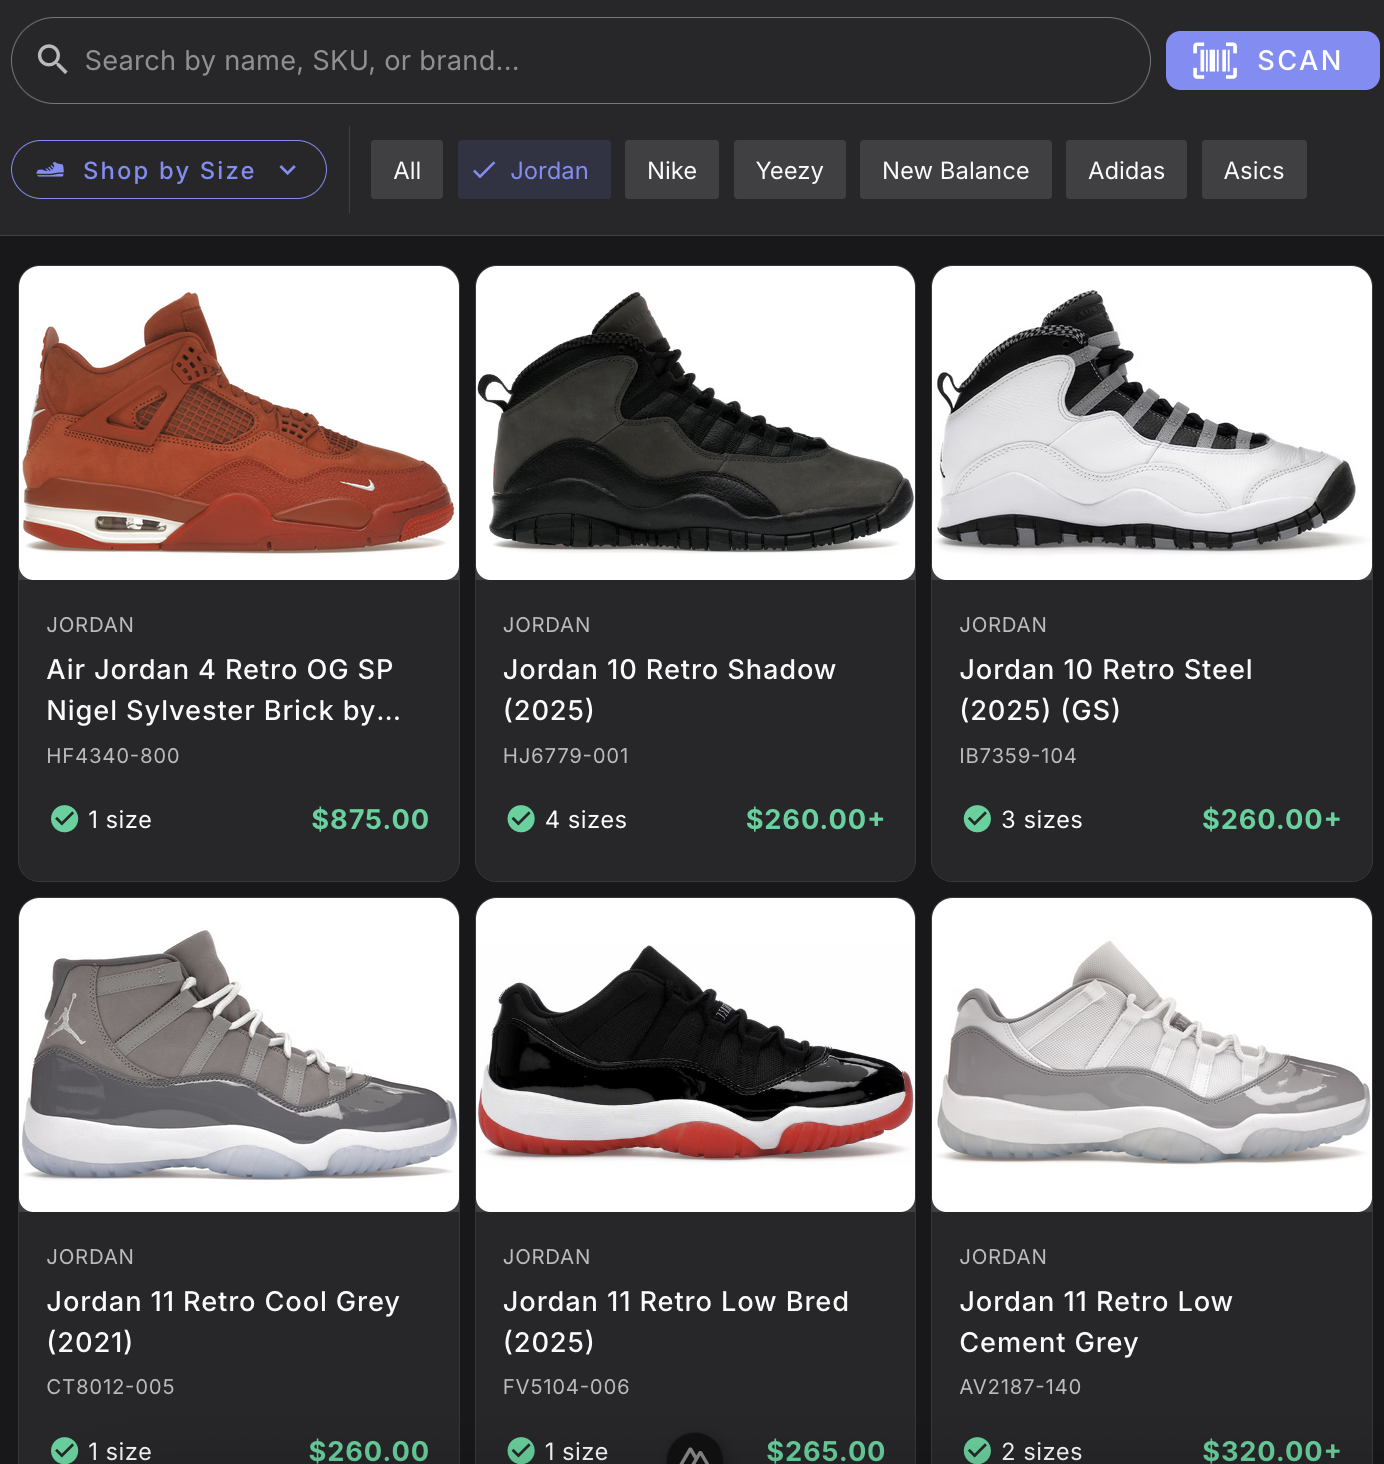Expand the Shop by Size dropdown chevron
1384x1464 pixels.
tap(288, 170)
